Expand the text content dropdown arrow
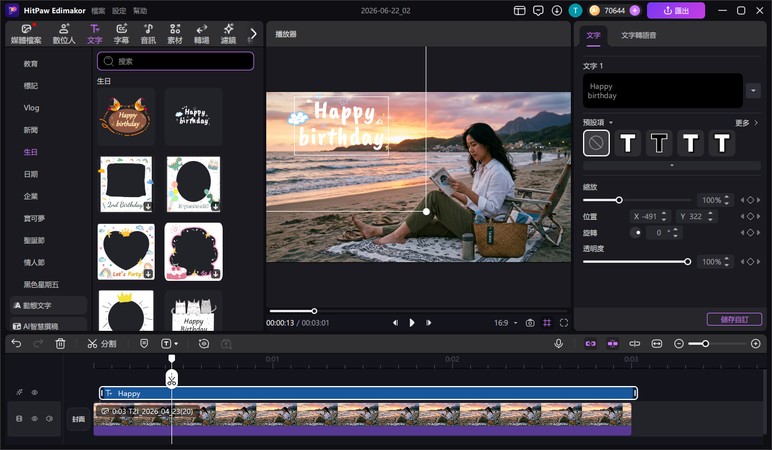772x450 pixels. [753, 91]
